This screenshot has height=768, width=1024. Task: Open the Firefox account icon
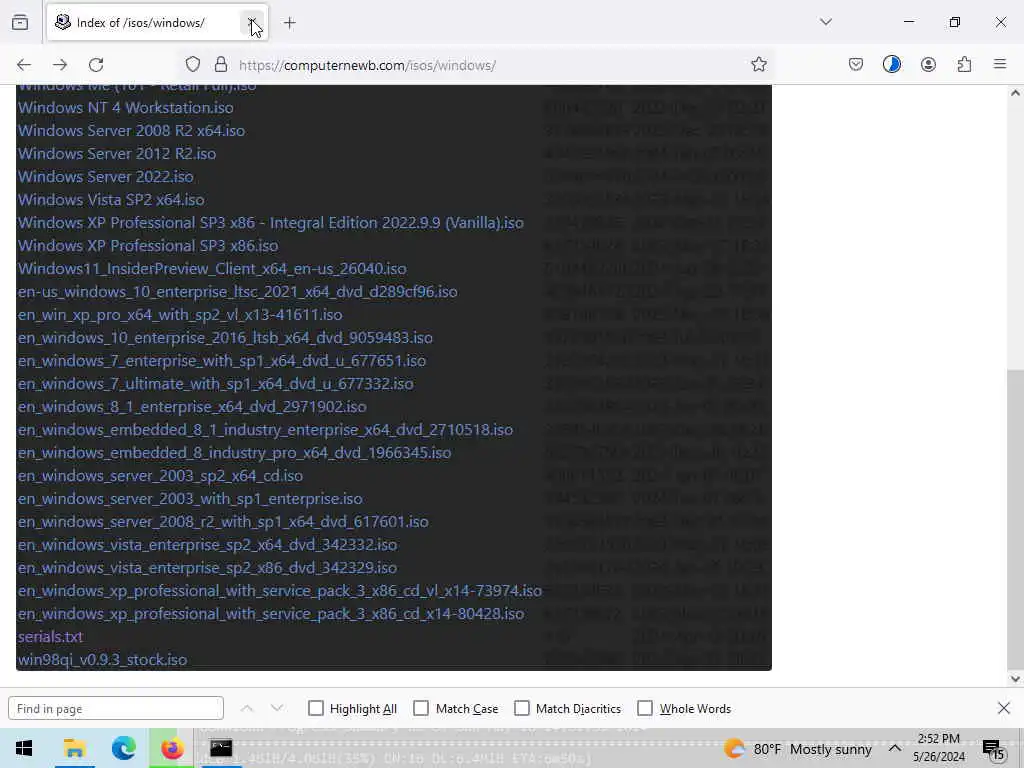click(928, 65)
